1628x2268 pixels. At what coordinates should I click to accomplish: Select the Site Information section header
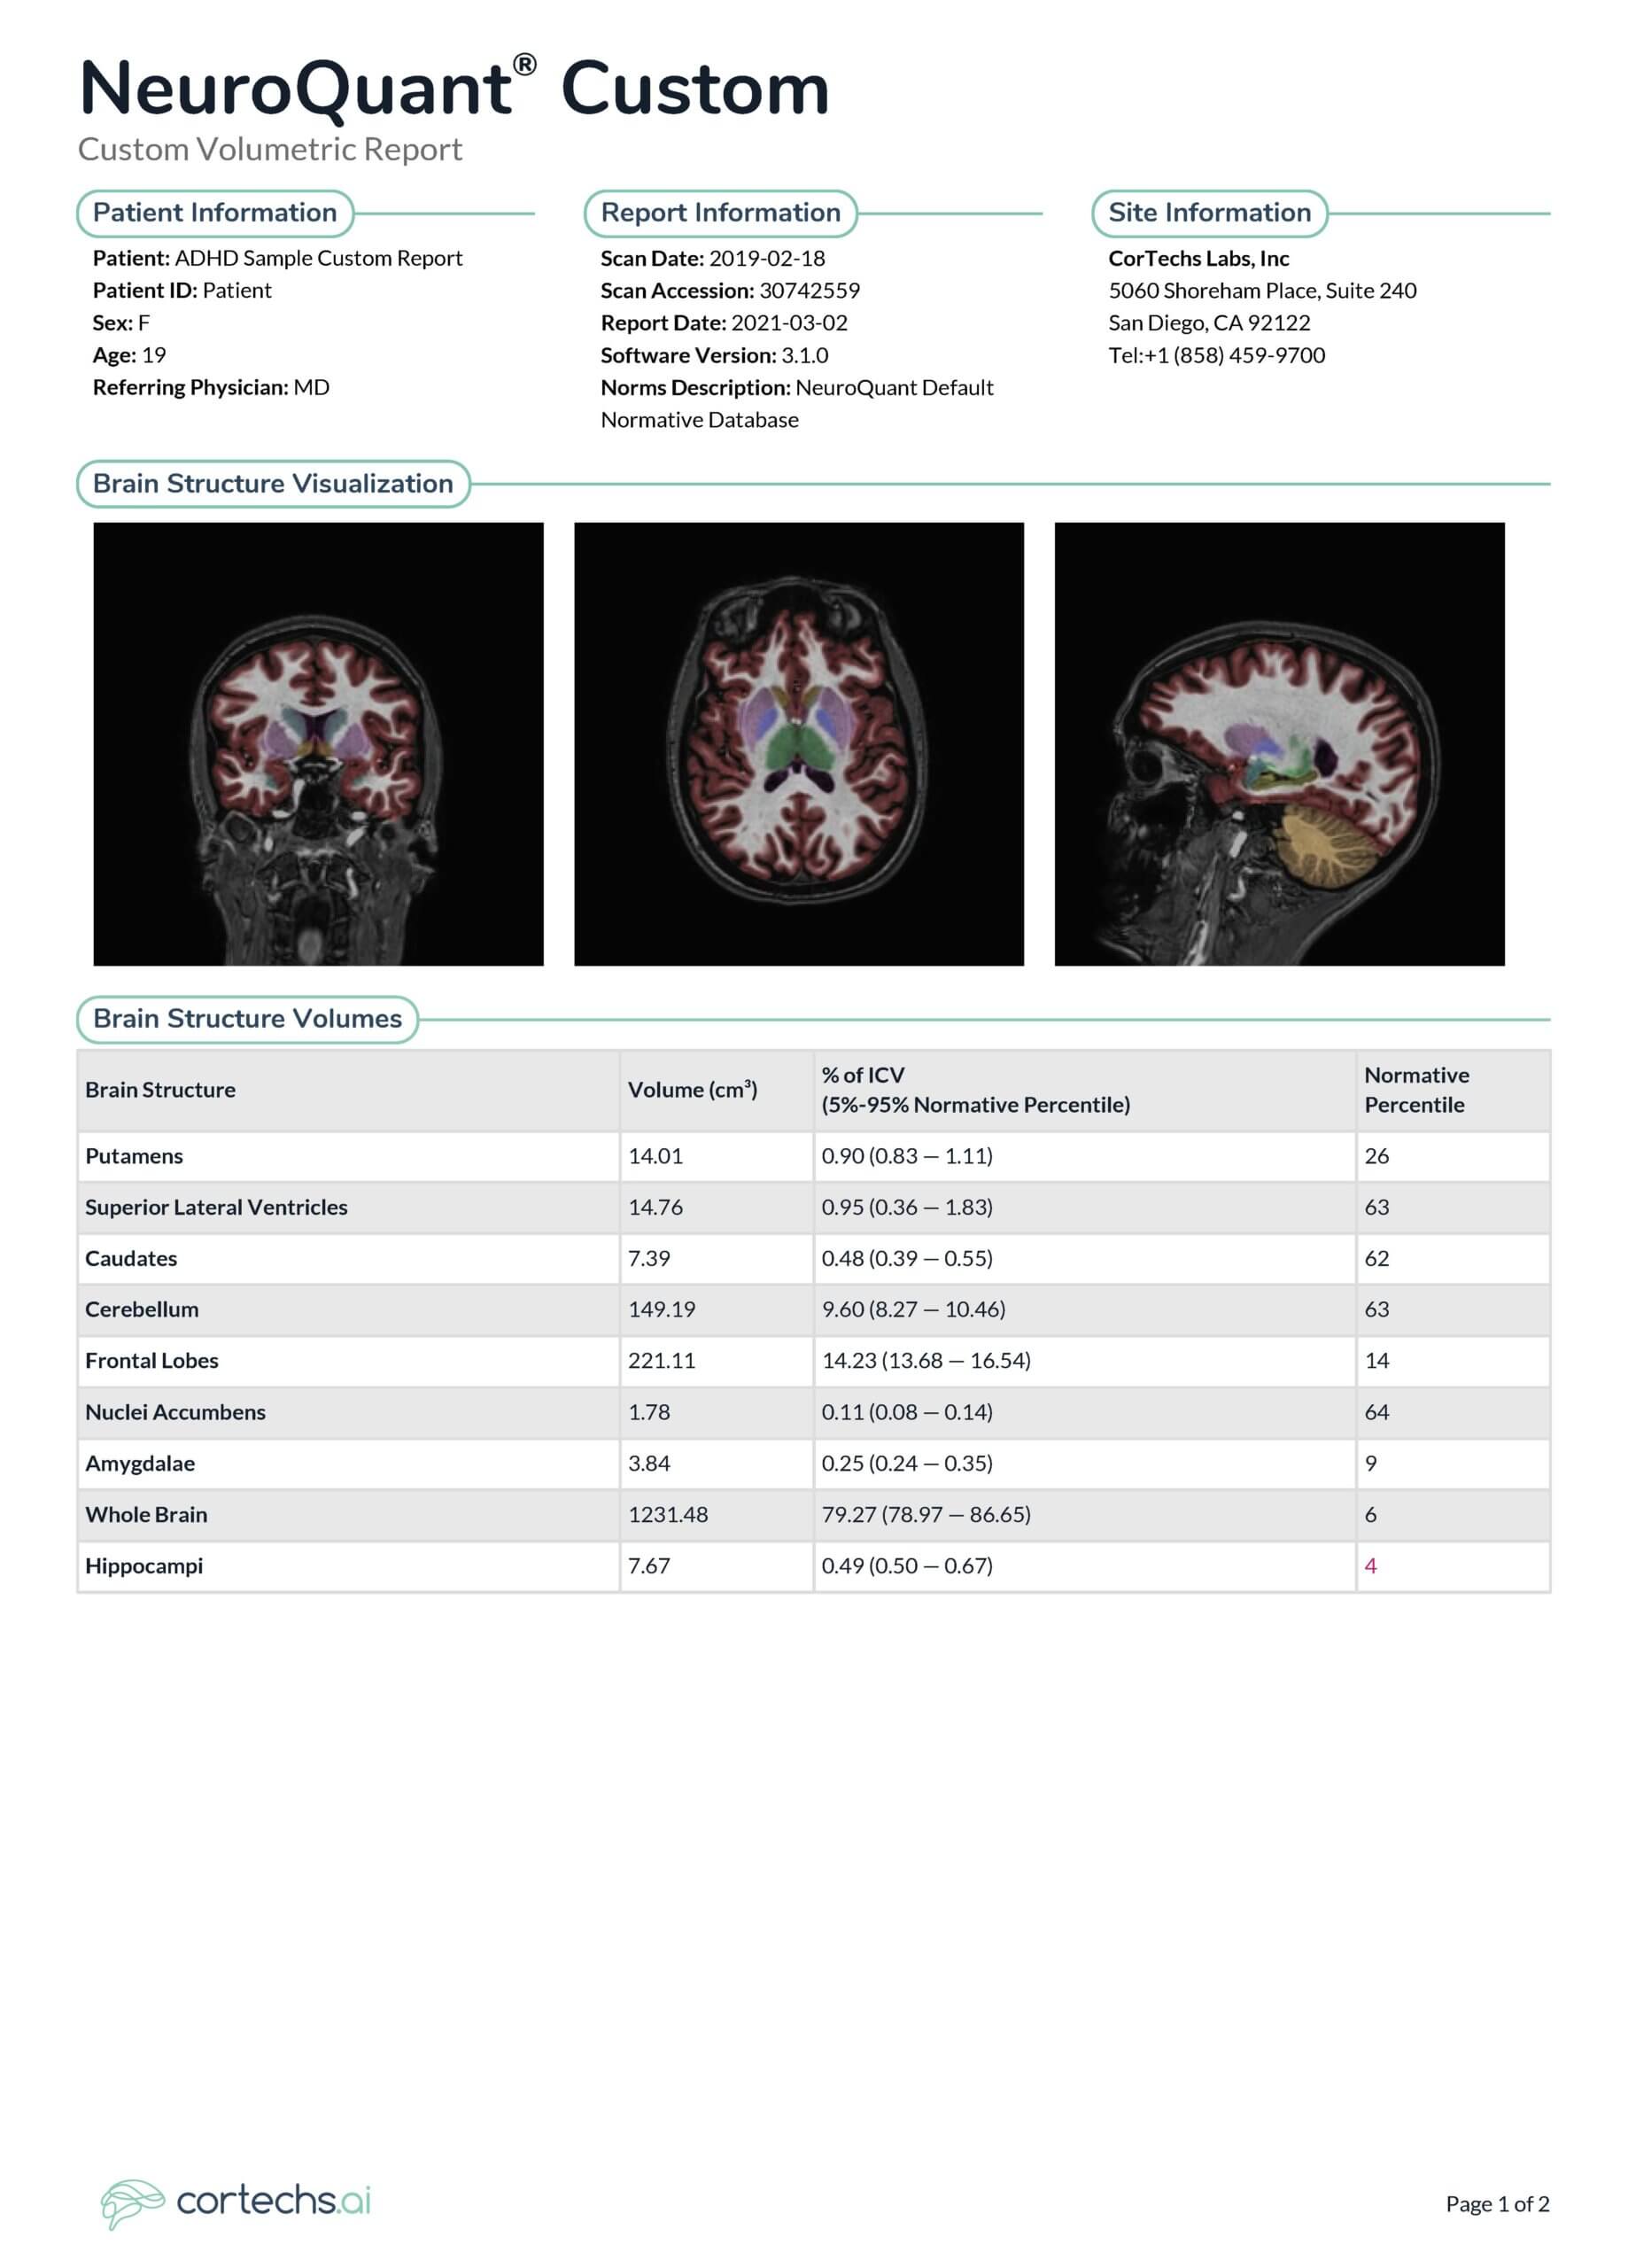point(1209,213)
